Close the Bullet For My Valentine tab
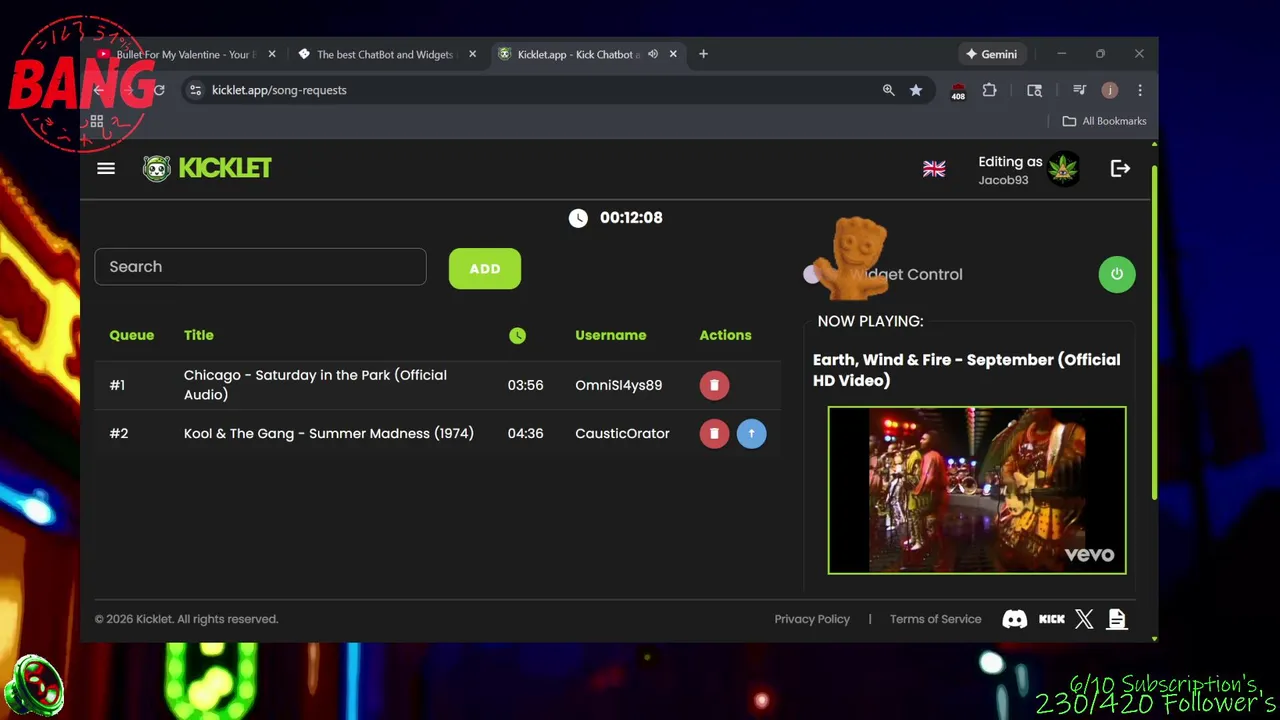 pos(272,54)
